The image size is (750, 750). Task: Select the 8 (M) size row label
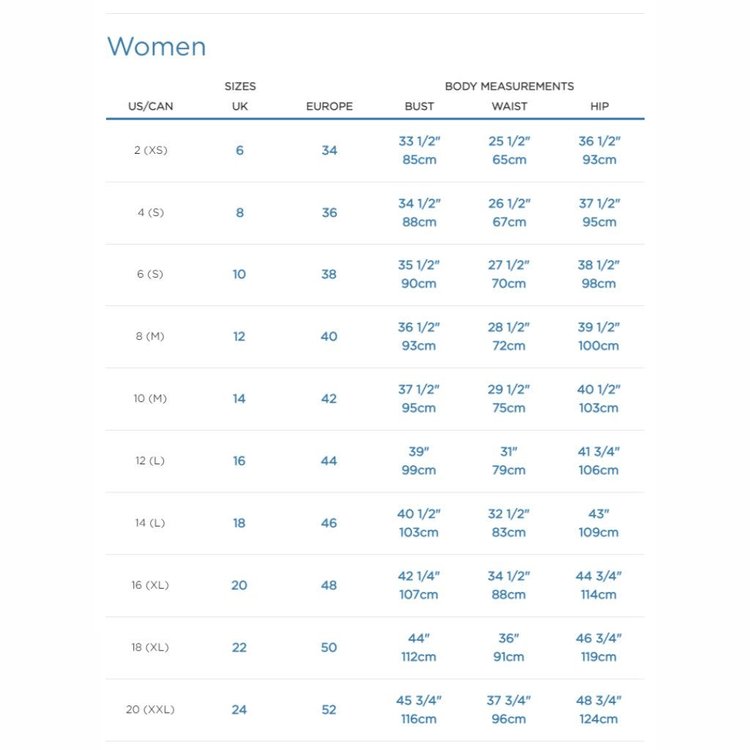148,337
